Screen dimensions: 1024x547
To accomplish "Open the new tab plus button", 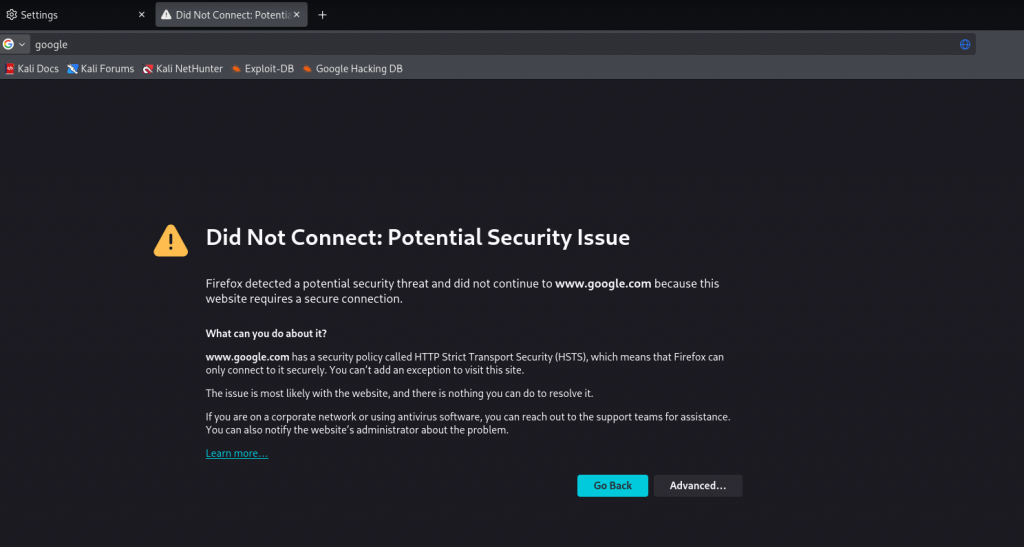I will pyautogui.click(x=322, y=15).
